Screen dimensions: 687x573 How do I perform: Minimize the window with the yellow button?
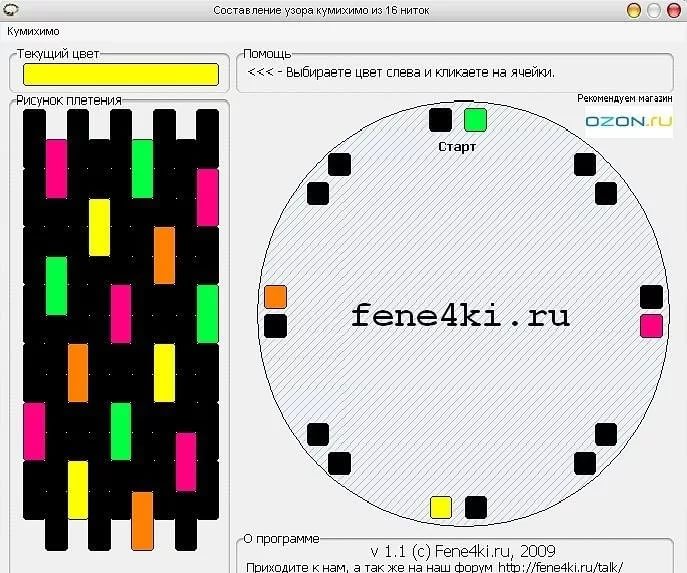pyautogui.click(x=634, y=10)
